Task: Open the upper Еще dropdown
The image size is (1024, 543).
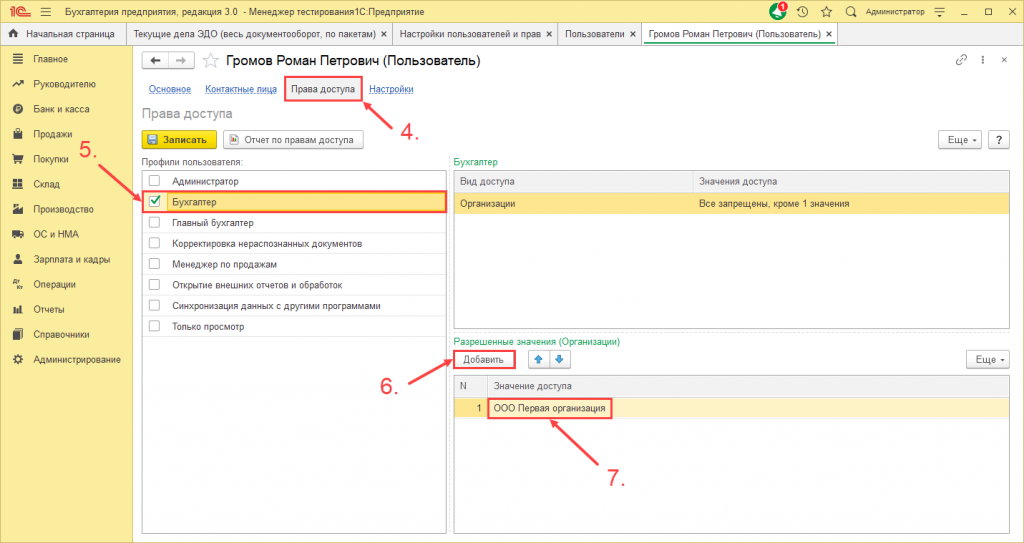Action: pyautogui.click(x=960, y=140)
